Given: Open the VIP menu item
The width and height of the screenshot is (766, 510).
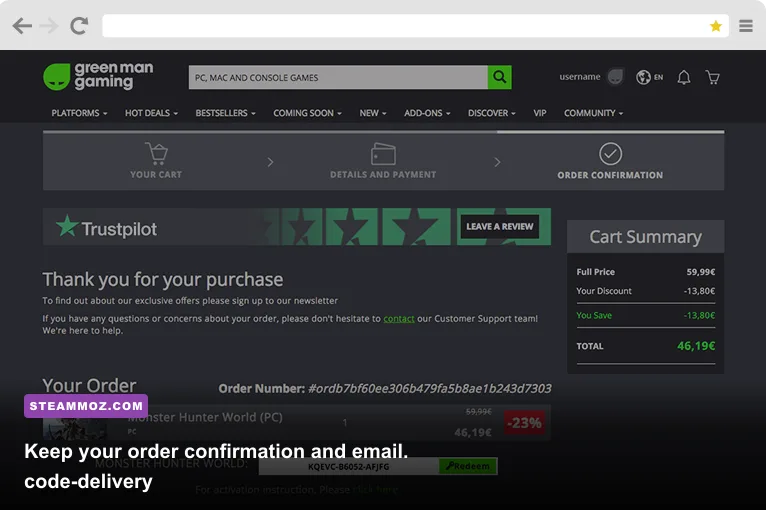Looking at the screenshot, I should coord(540,113).
